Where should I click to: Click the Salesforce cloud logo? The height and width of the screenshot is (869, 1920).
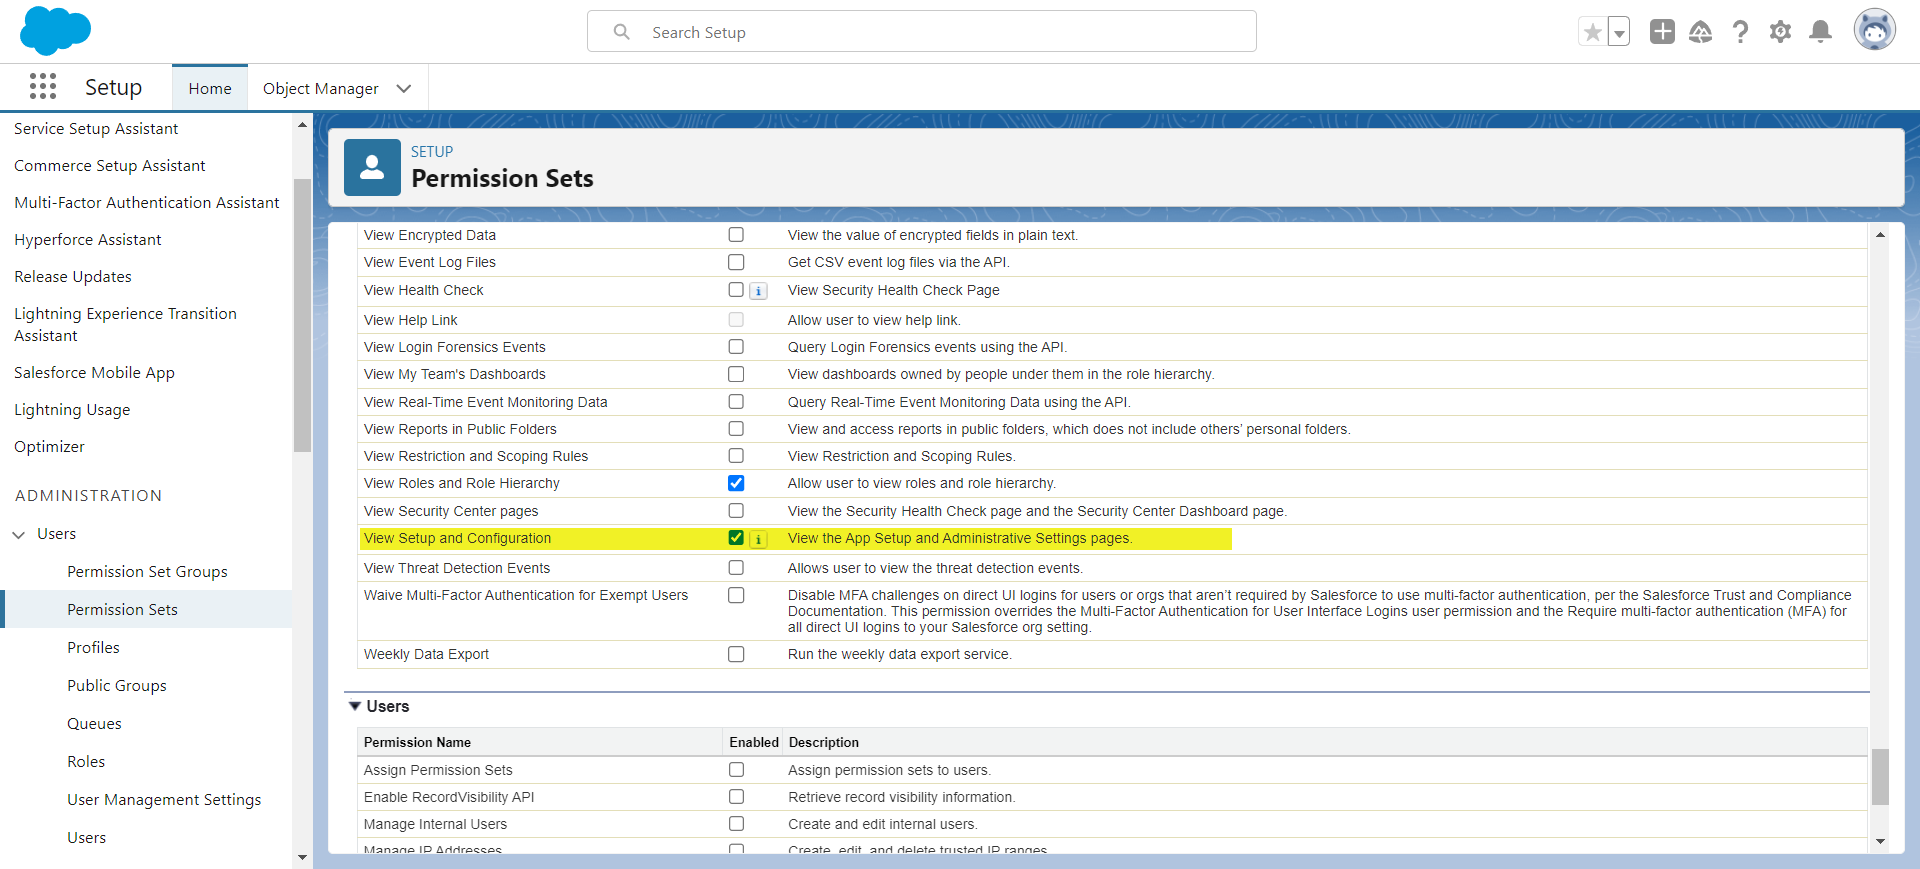coord(55,31)
